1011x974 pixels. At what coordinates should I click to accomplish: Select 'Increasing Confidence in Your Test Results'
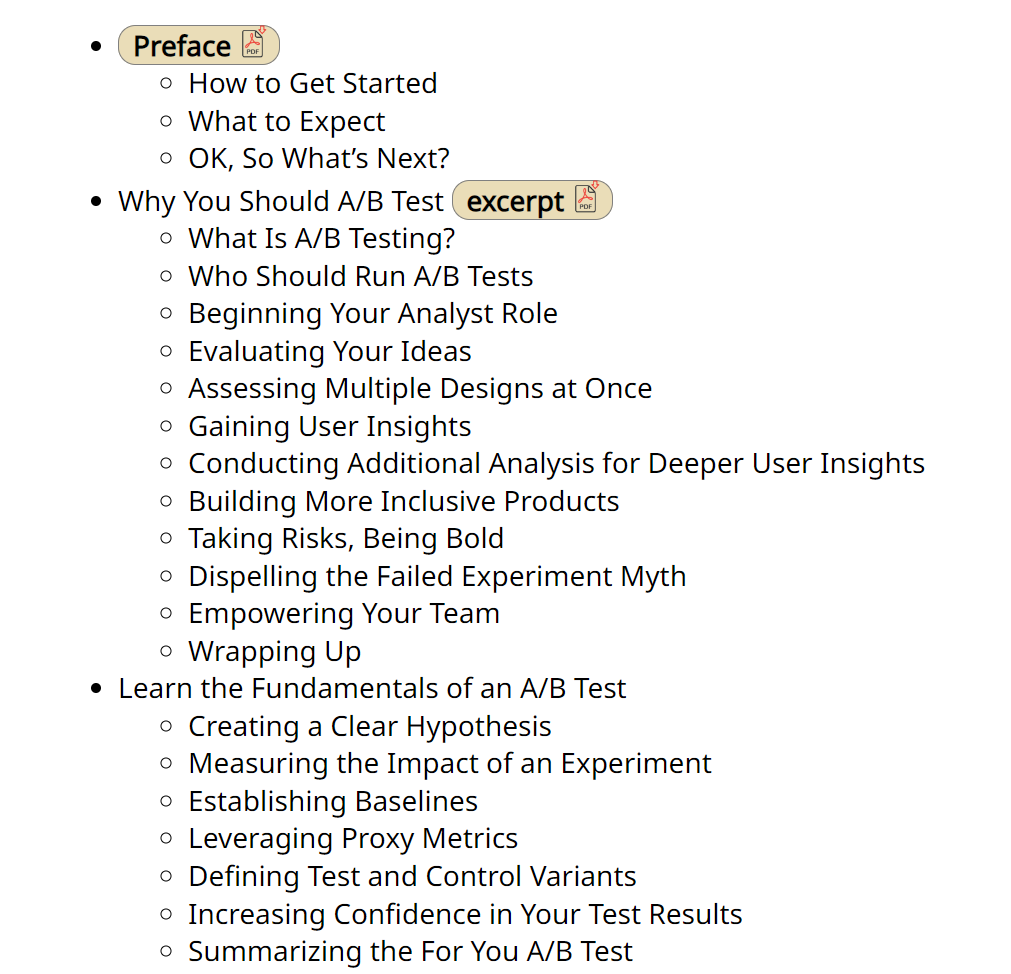point(465,915)
